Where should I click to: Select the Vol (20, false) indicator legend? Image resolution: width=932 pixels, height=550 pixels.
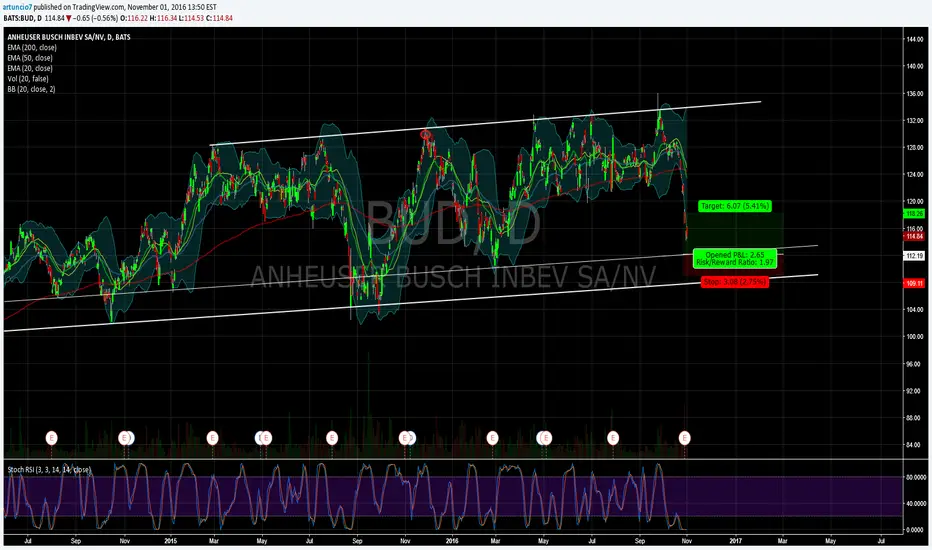(28, 78)
